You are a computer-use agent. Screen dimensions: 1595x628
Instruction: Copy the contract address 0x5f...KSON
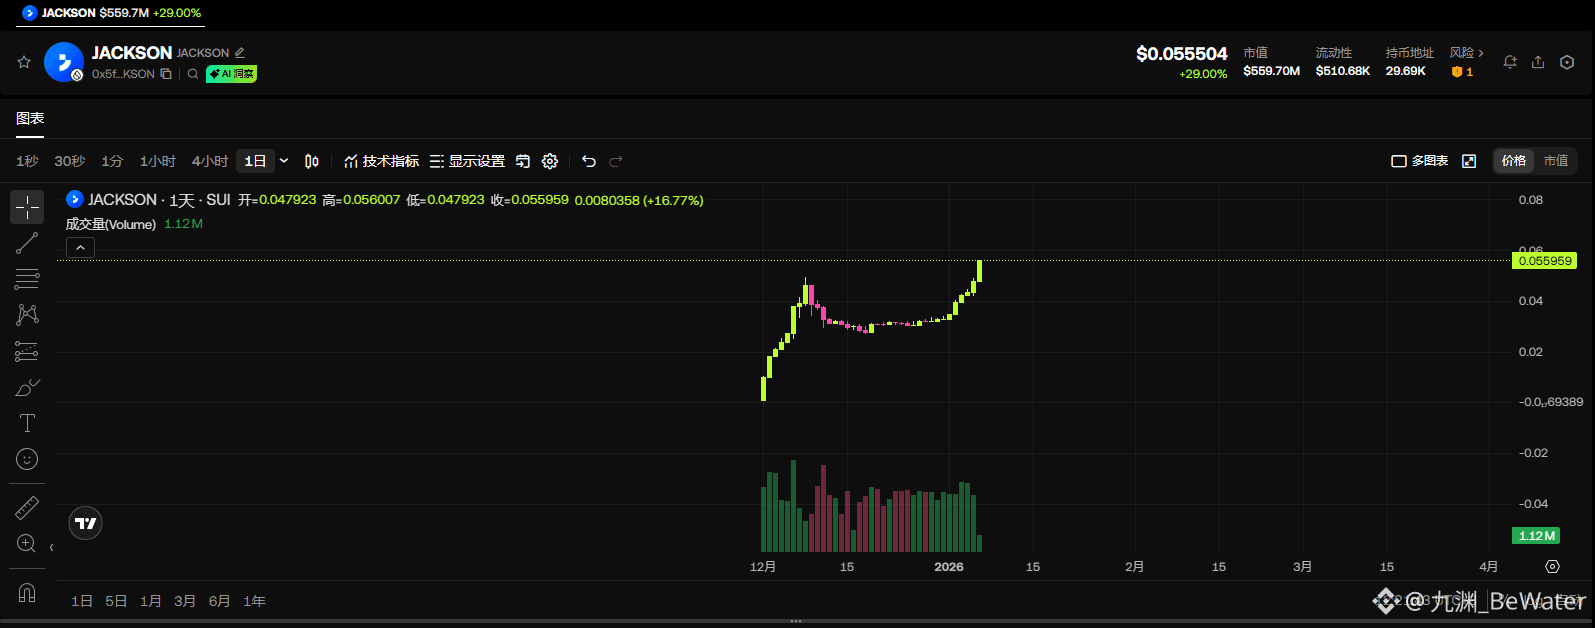(166, 74)
